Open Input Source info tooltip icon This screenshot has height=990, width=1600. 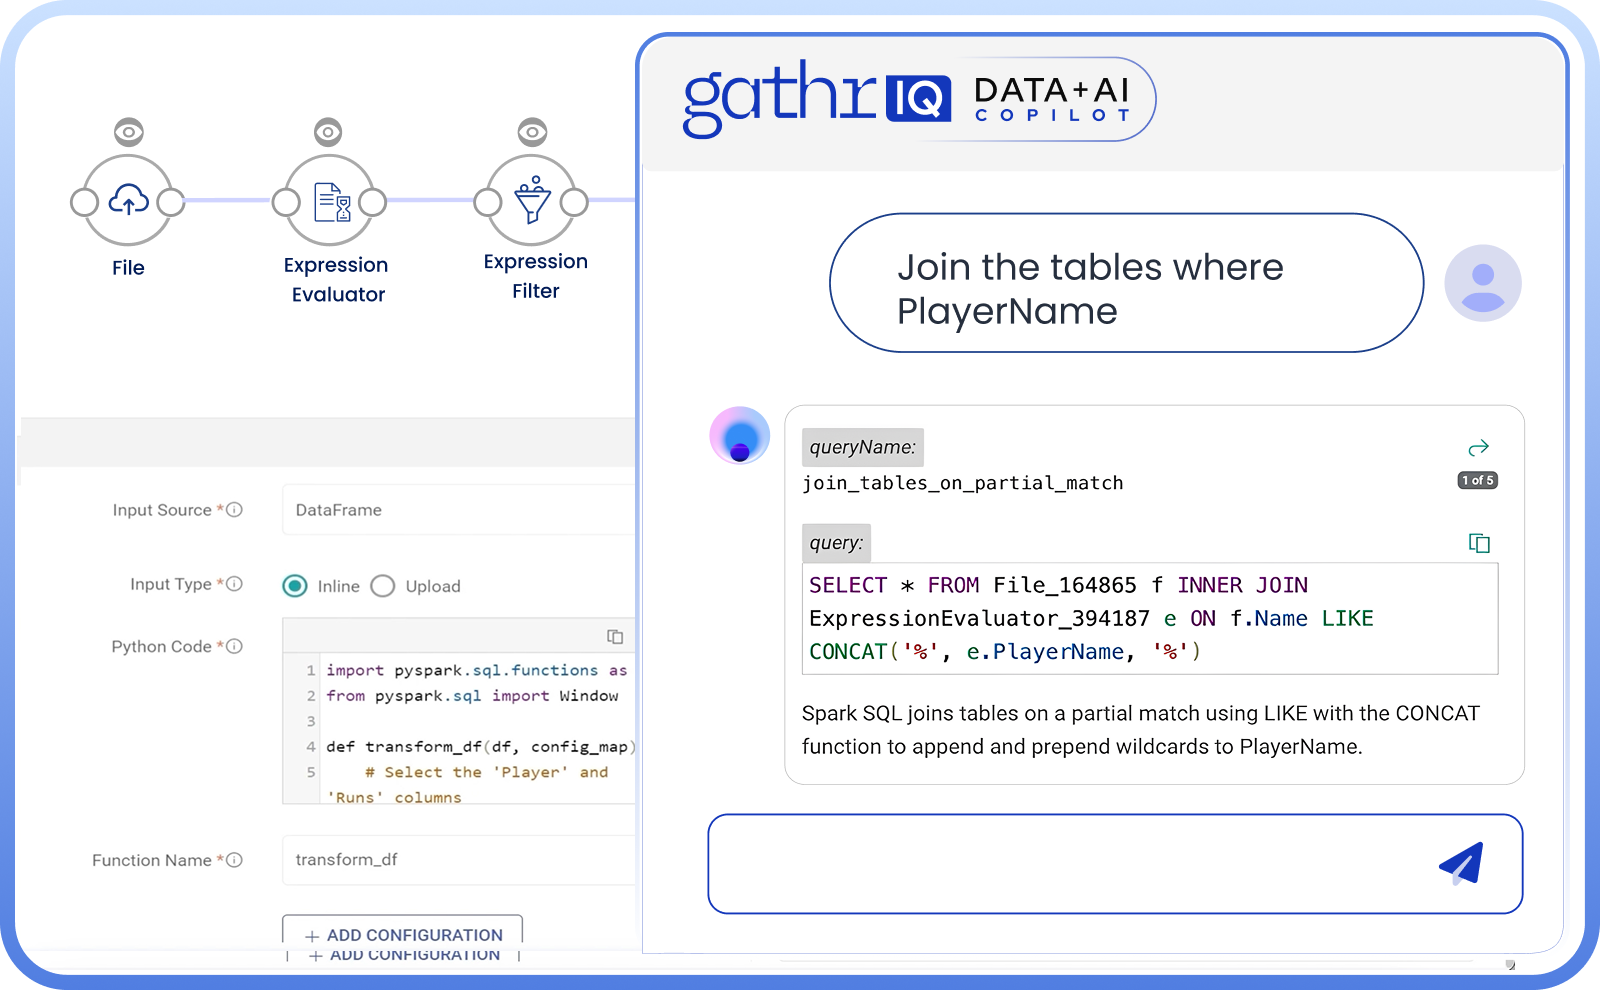(235, 510)
